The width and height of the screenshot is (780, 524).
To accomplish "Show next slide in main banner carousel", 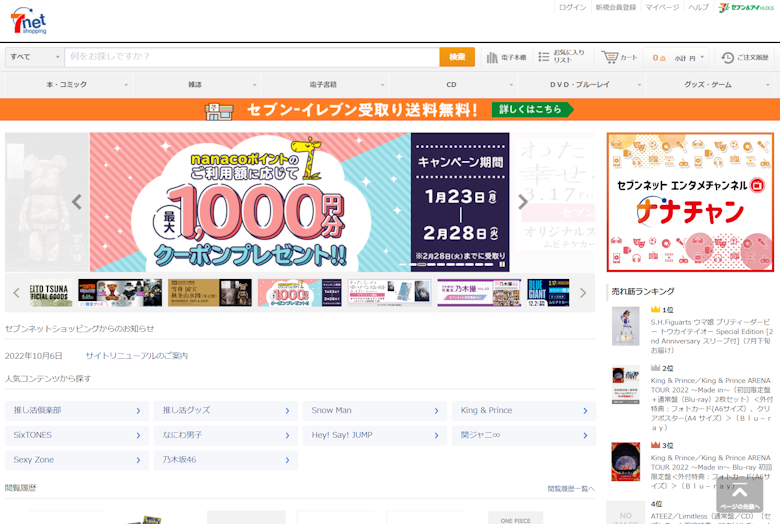I will 522,202.
